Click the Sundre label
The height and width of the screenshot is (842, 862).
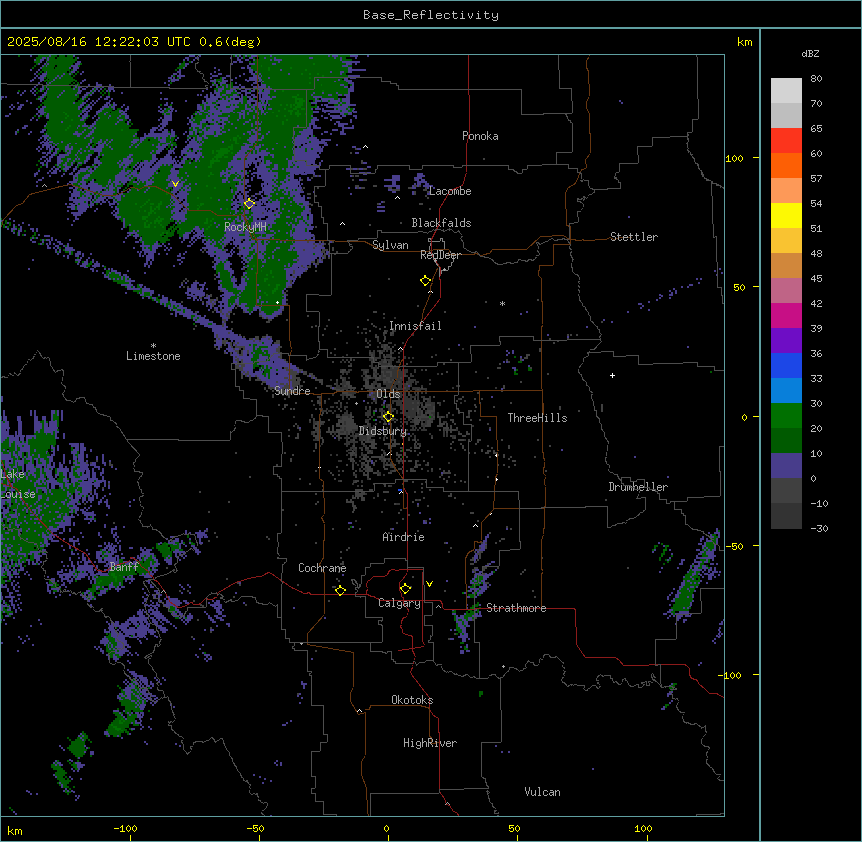(292, 391)
